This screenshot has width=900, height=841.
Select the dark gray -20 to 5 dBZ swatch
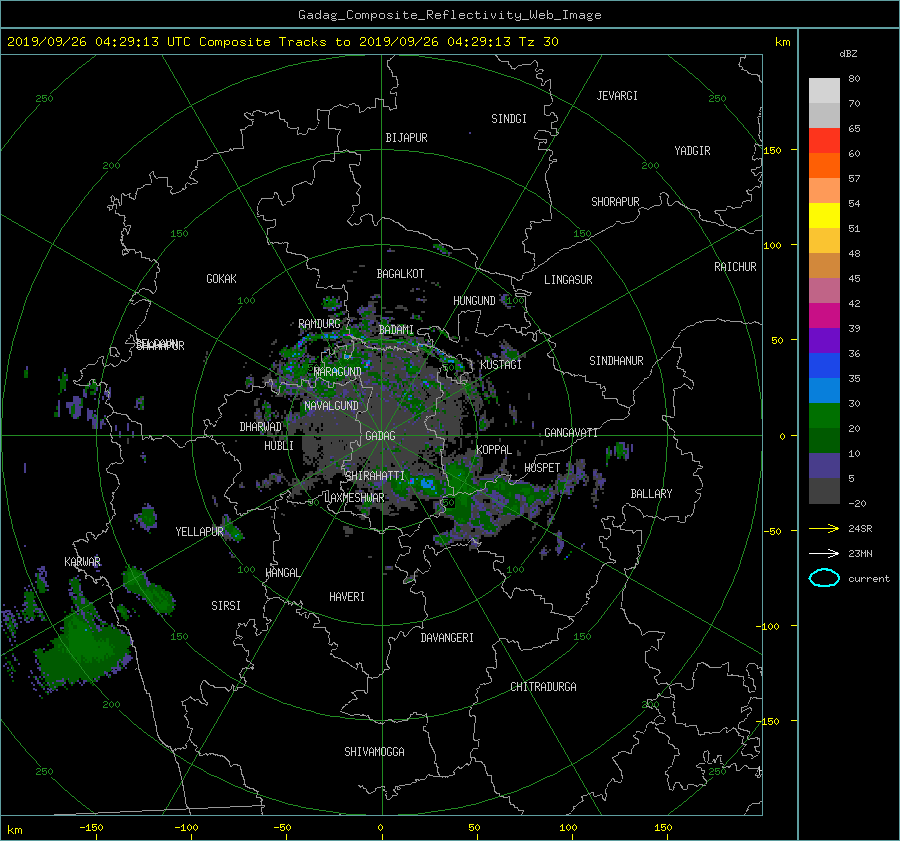tap(824, 491)
